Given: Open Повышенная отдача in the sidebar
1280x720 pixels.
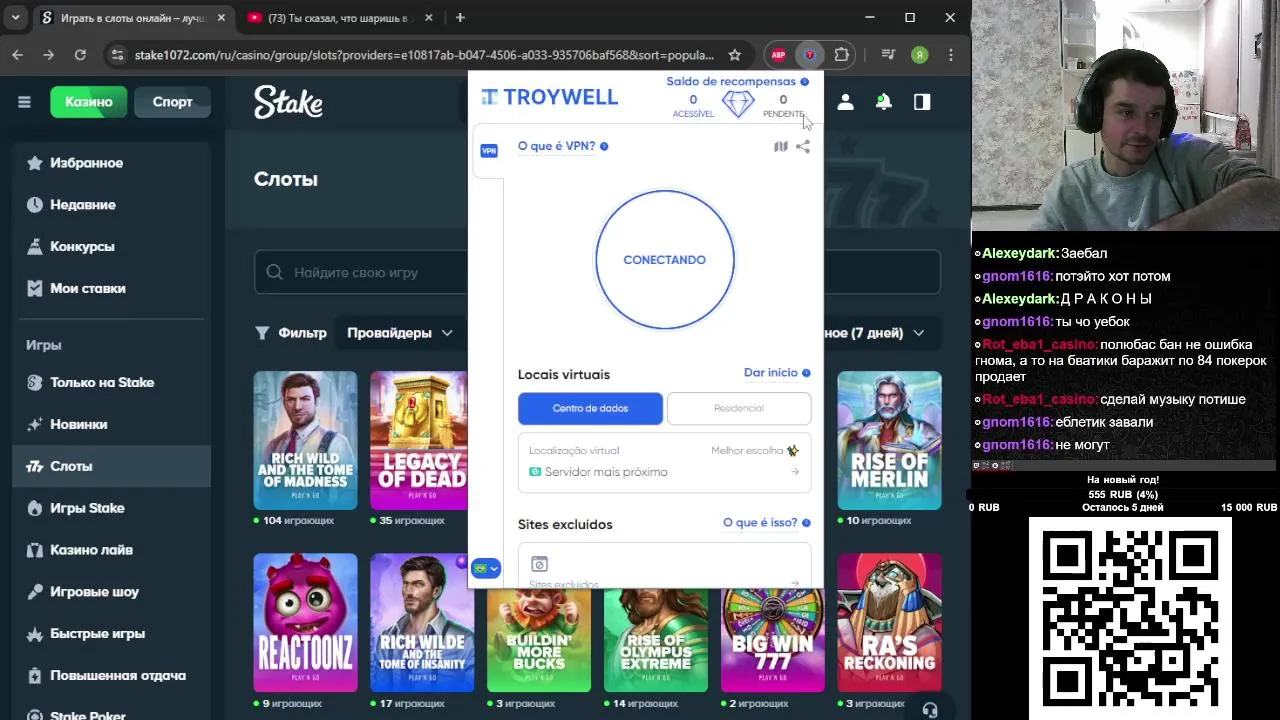Looking at the screenshot, I should pos(110,676).
